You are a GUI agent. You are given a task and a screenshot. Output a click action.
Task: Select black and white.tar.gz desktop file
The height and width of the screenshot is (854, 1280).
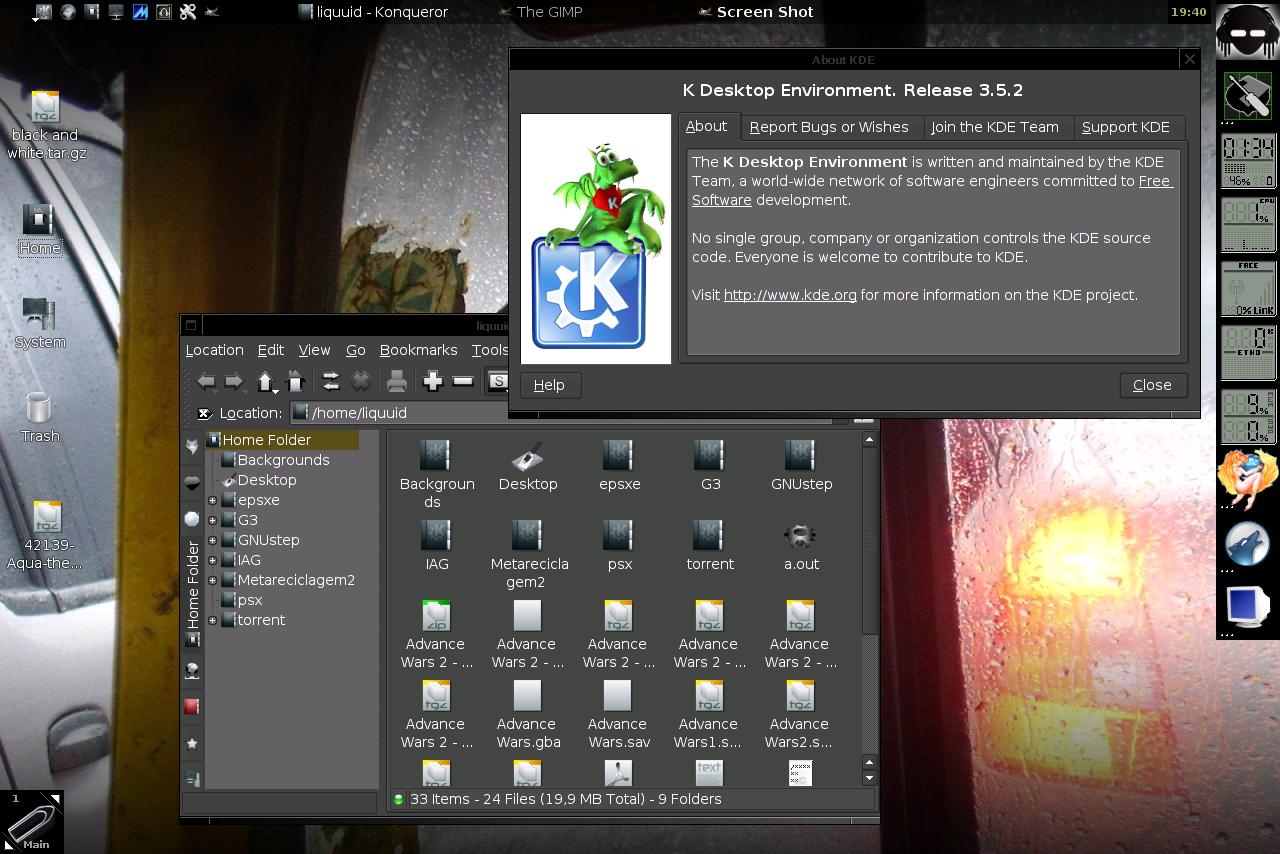[45, 125]
